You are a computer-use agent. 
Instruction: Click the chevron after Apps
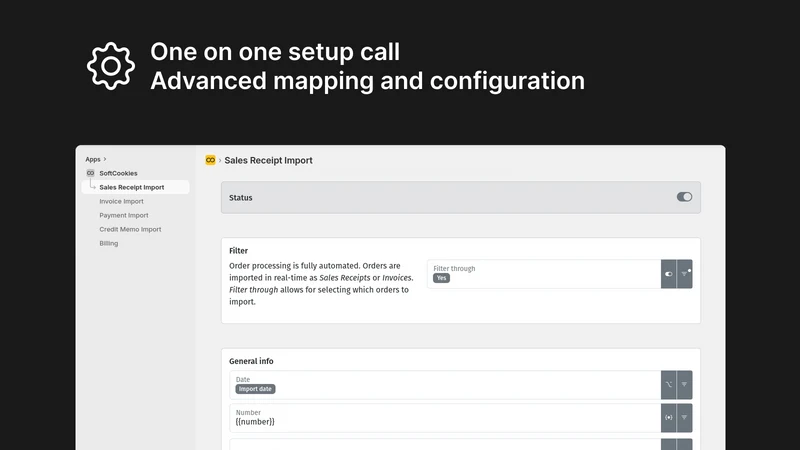click(x=105, y=159)
